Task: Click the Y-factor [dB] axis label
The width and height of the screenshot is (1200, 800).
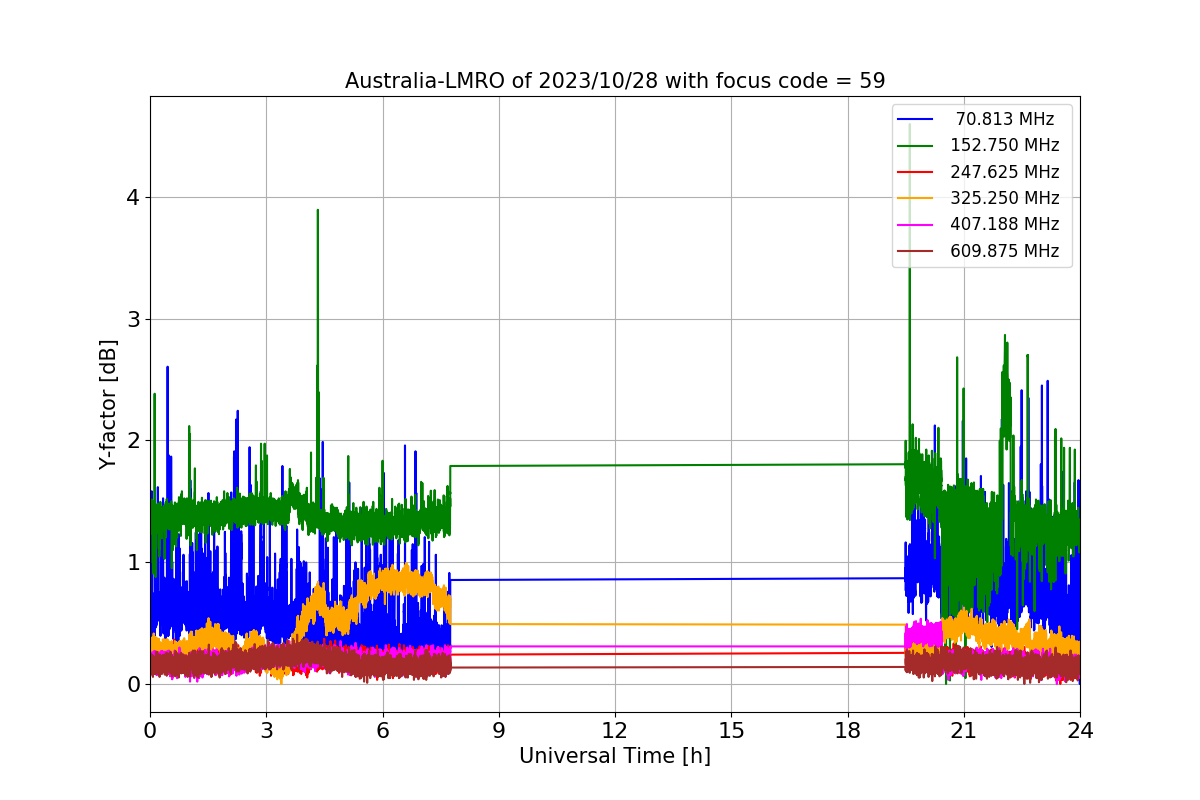Action: pos(108,404)
